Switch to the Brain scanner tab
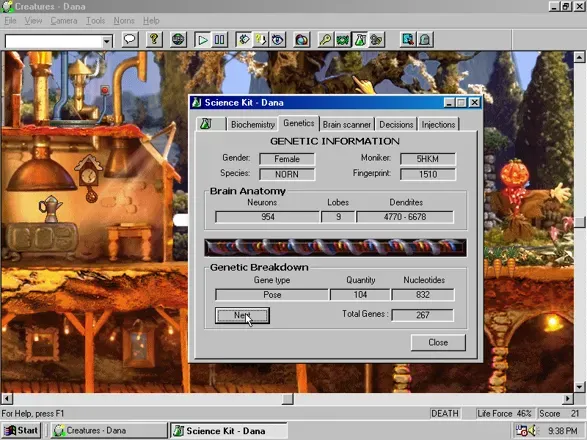587x440 pixels. coord(347,124)
